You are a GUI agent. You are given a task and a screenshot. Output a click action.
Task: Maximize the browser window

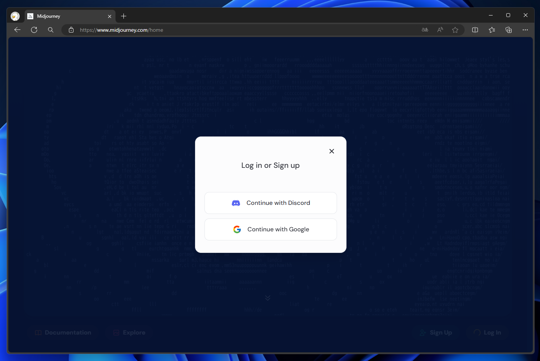click(x=508, y=15)
